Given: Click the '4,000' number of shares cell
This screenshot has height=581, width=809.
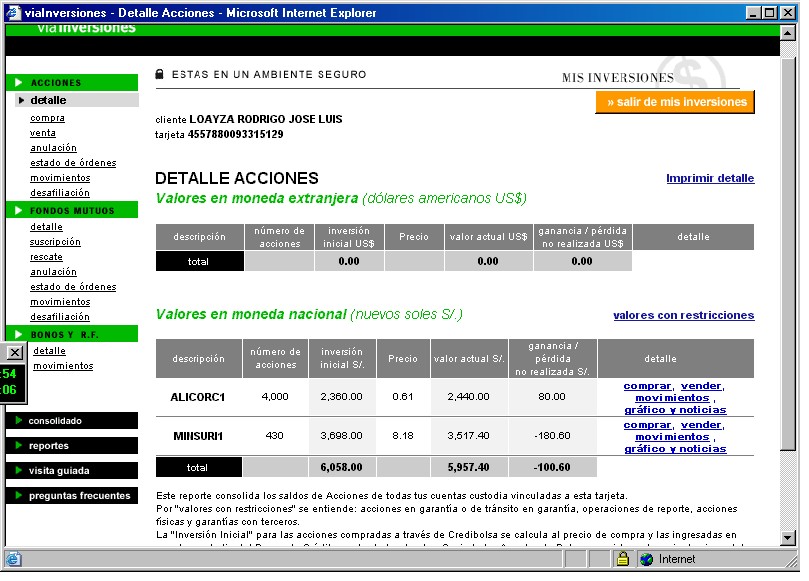Looking at the screenshot, I should [x=274, y=396].
